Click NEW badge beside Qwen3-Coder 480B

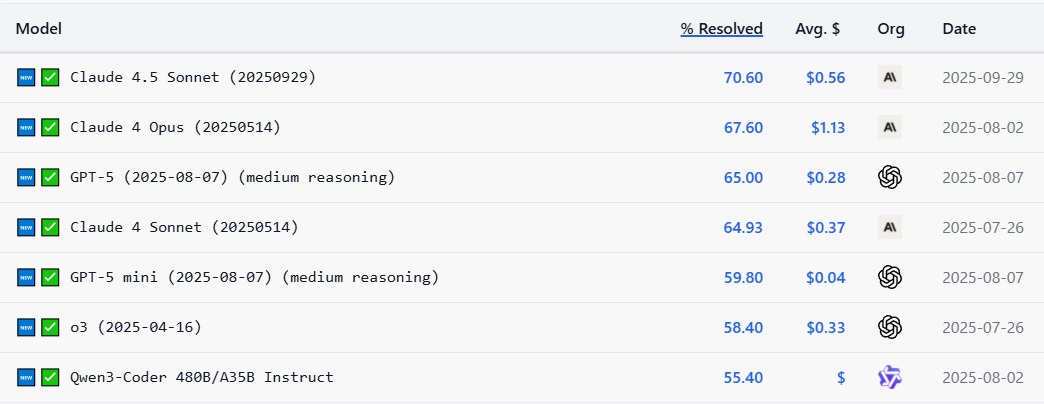(x=26, y=377)
